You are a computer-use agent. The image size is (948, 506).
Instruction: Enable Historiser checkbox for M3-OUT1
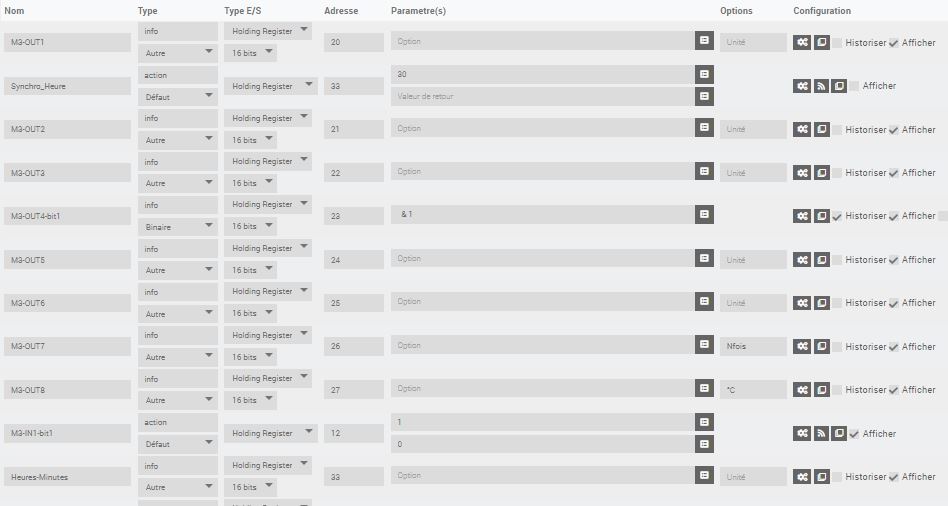(837, 43)
